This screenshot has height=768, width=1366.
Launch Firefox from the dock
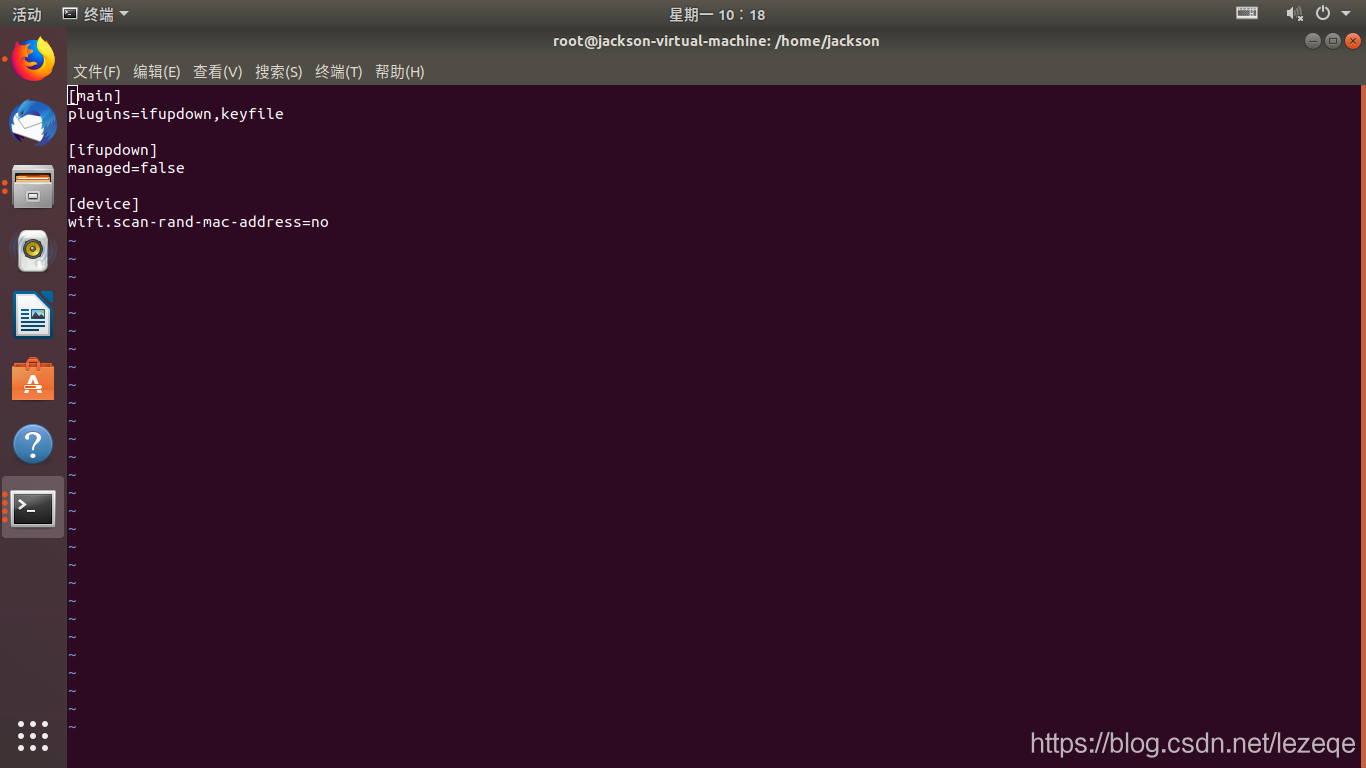(x=33, y=60)
